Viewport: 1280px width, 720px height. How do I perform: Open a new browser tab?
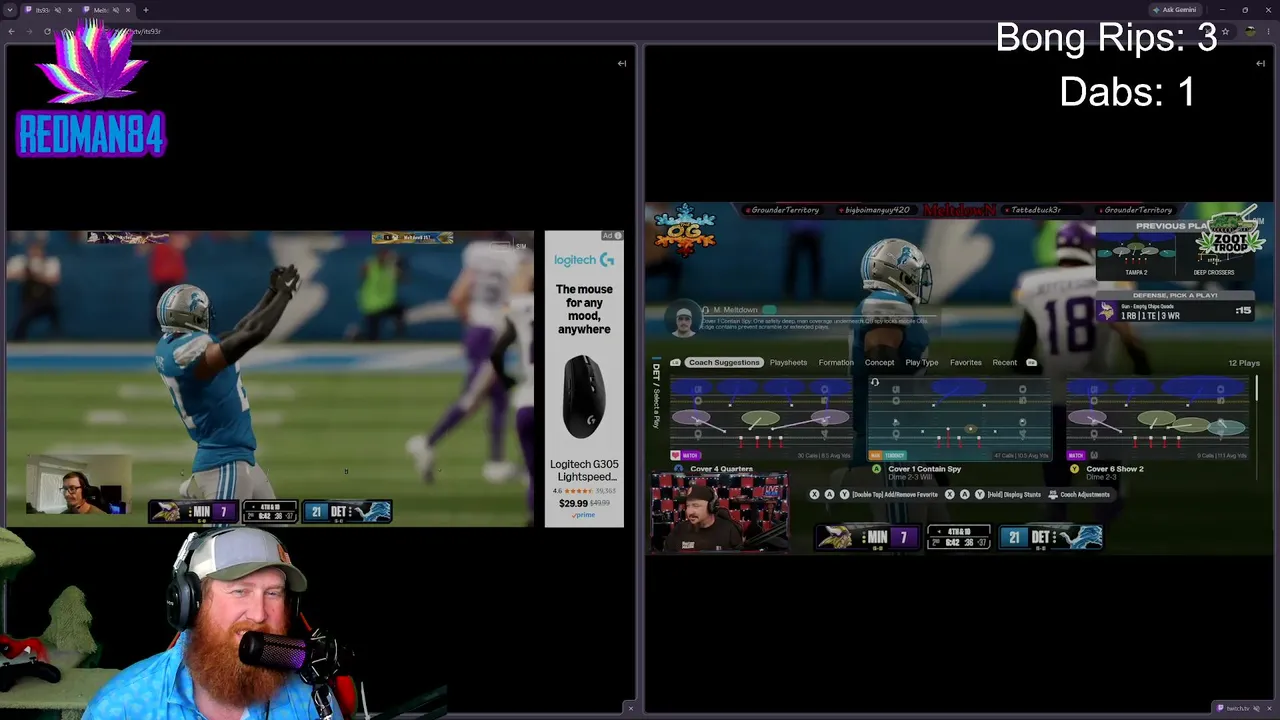(145, 10)
